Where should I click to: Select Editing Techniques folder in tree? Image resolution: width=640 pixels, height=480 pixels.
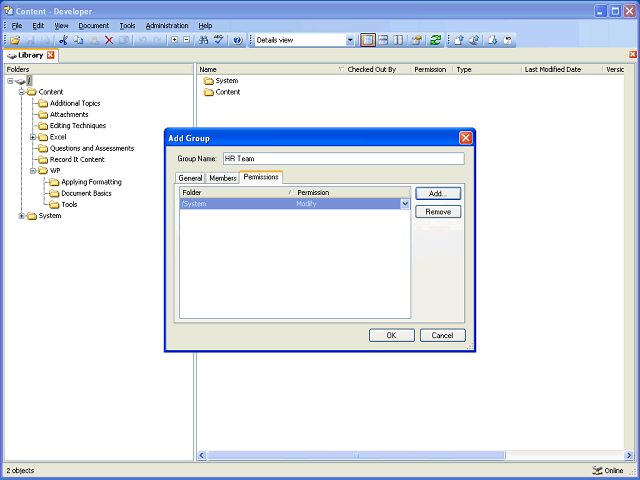coord(78,126)
